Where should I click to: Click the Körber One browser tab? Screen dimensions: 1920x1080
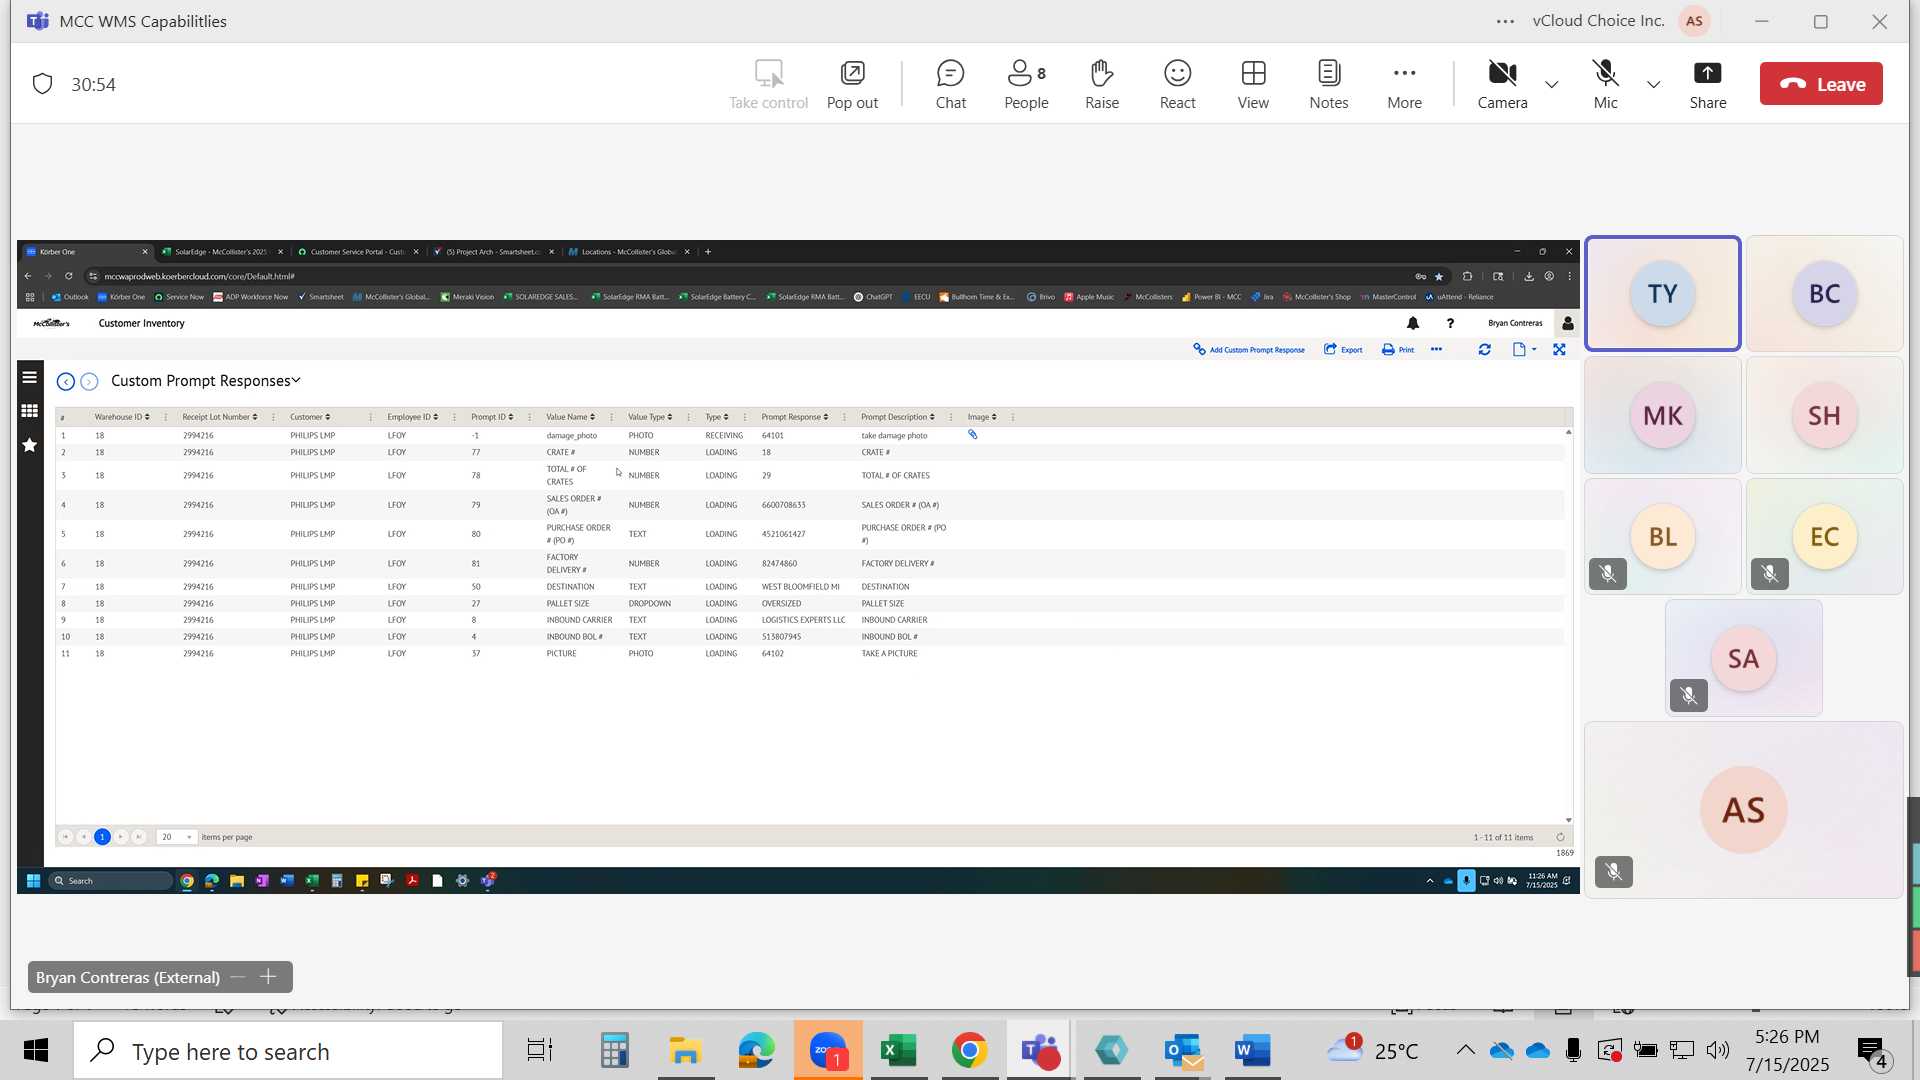point(87,252)
